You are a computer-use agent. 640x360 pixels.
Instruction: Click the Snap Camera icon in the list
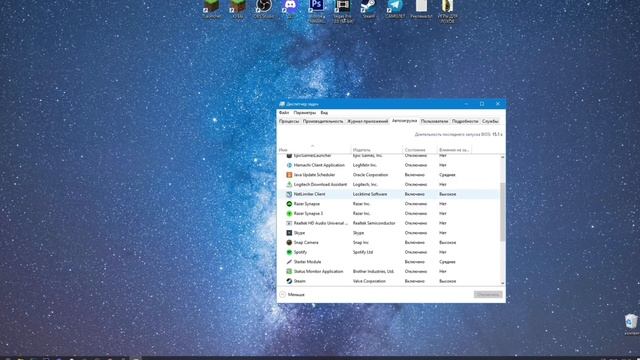[x=289, y=242]
